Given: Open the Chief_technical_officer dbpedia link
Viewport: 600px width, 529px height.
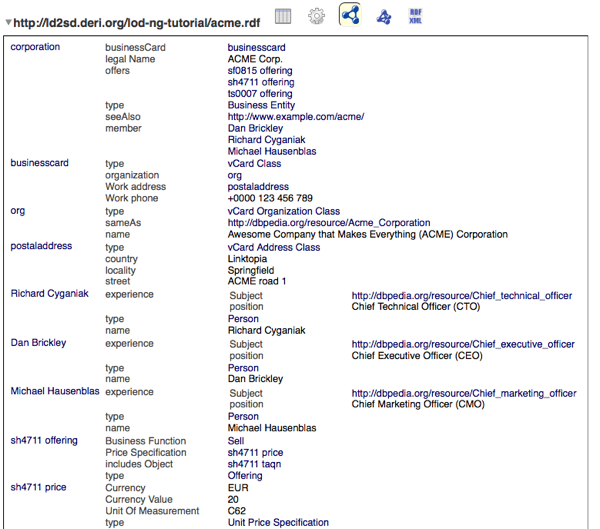Looking at the screenshot, I should [x=462, y=295].
